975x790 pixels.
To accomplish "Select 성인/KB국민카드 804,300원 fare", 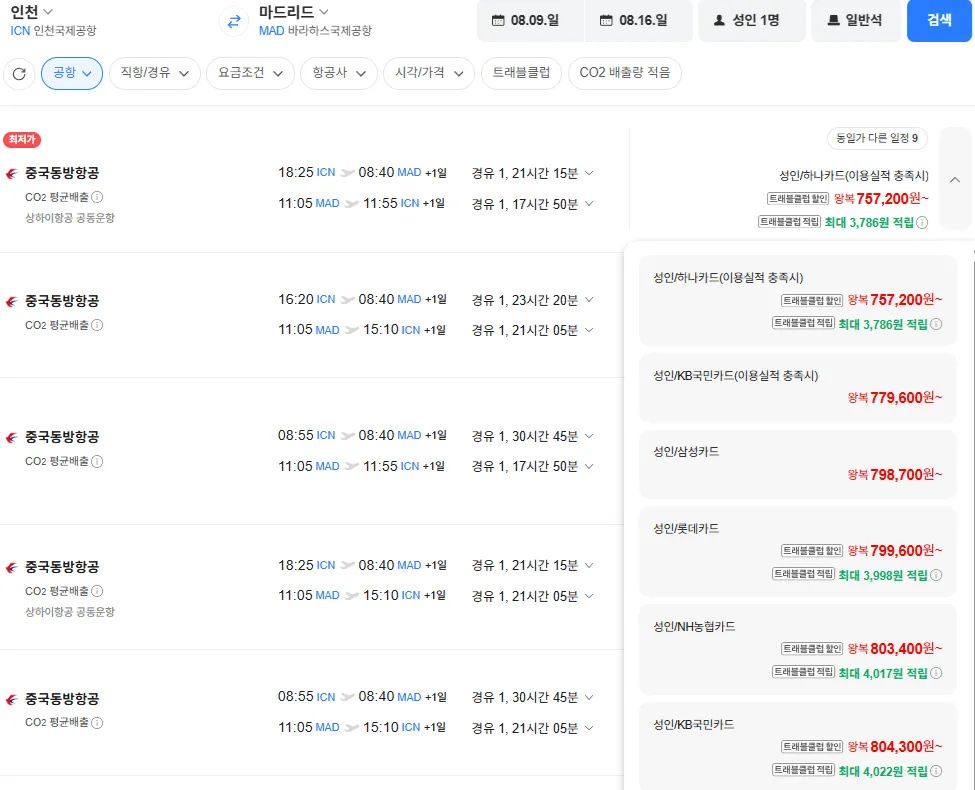I will pyautogui.click(x=798, y=746).
